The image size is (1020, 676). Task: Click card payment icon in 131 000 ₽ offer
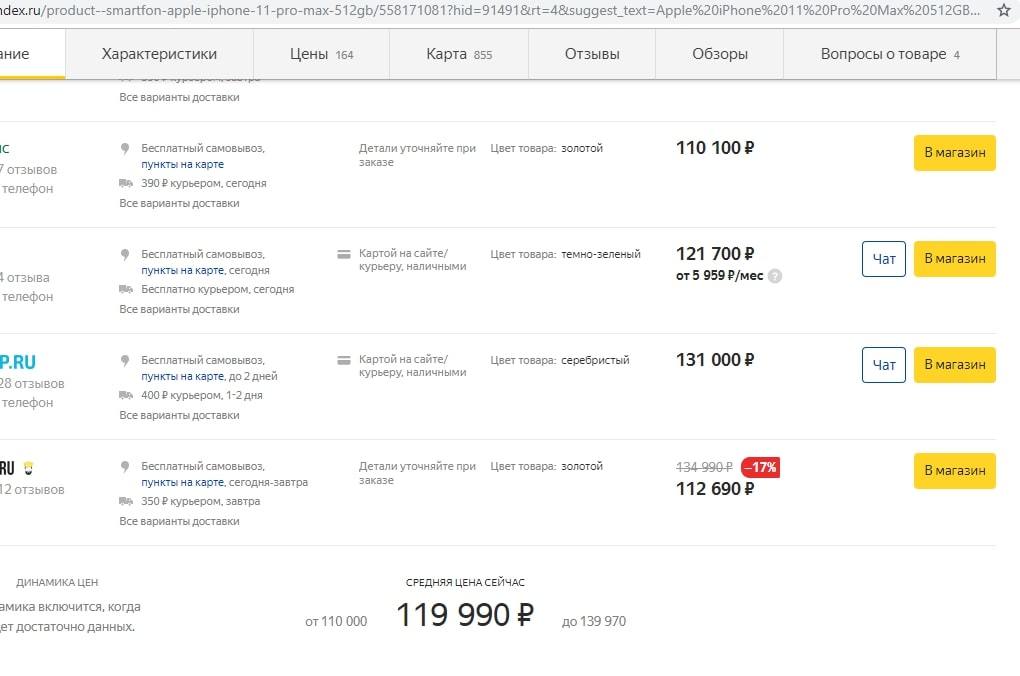click(344, 360)
